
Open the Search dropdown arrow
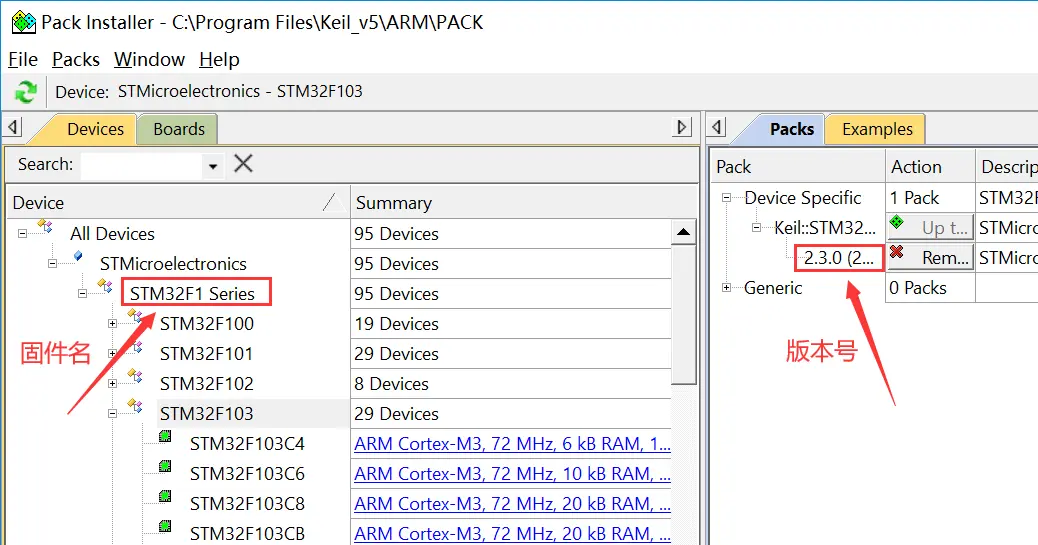[212, 166]
